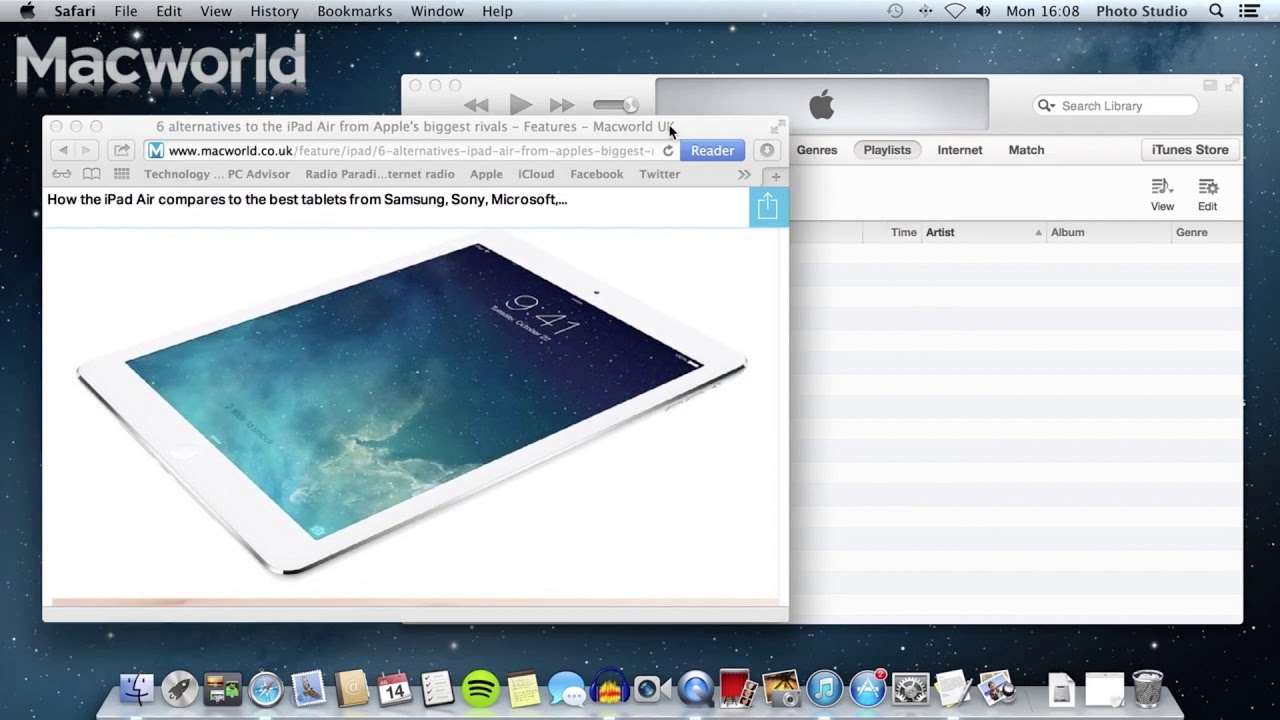Open the Reading List glasses icon
This screenshot has height=720, width=1280.
(62, 174)
